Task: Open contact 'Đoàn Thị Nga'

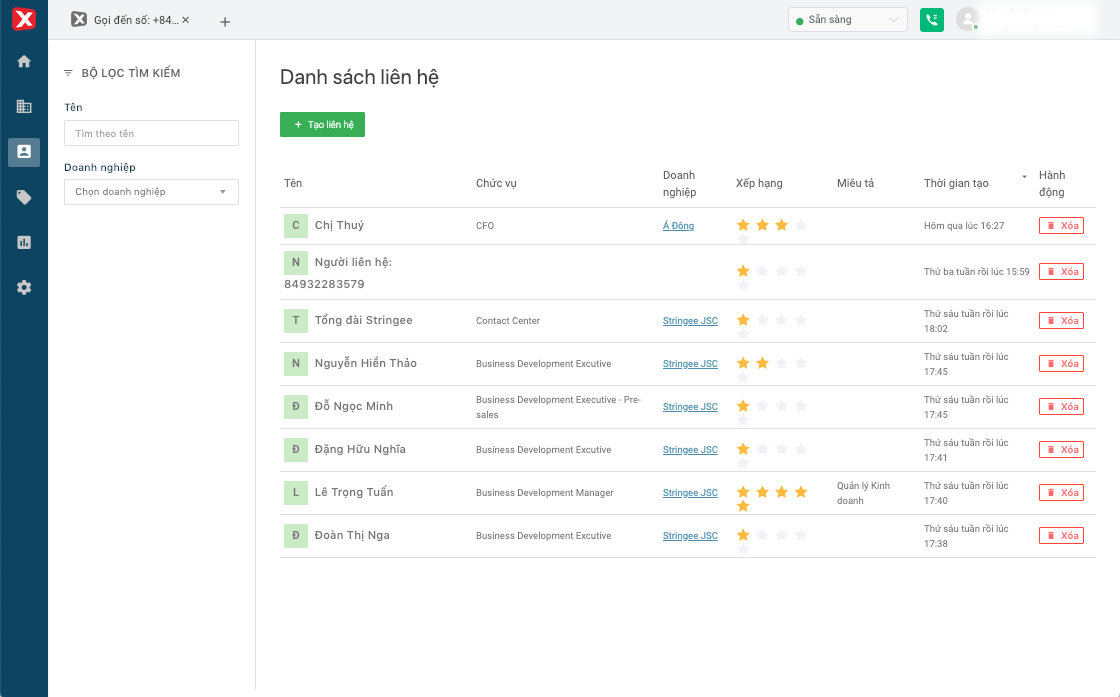Action: point(352,535)
